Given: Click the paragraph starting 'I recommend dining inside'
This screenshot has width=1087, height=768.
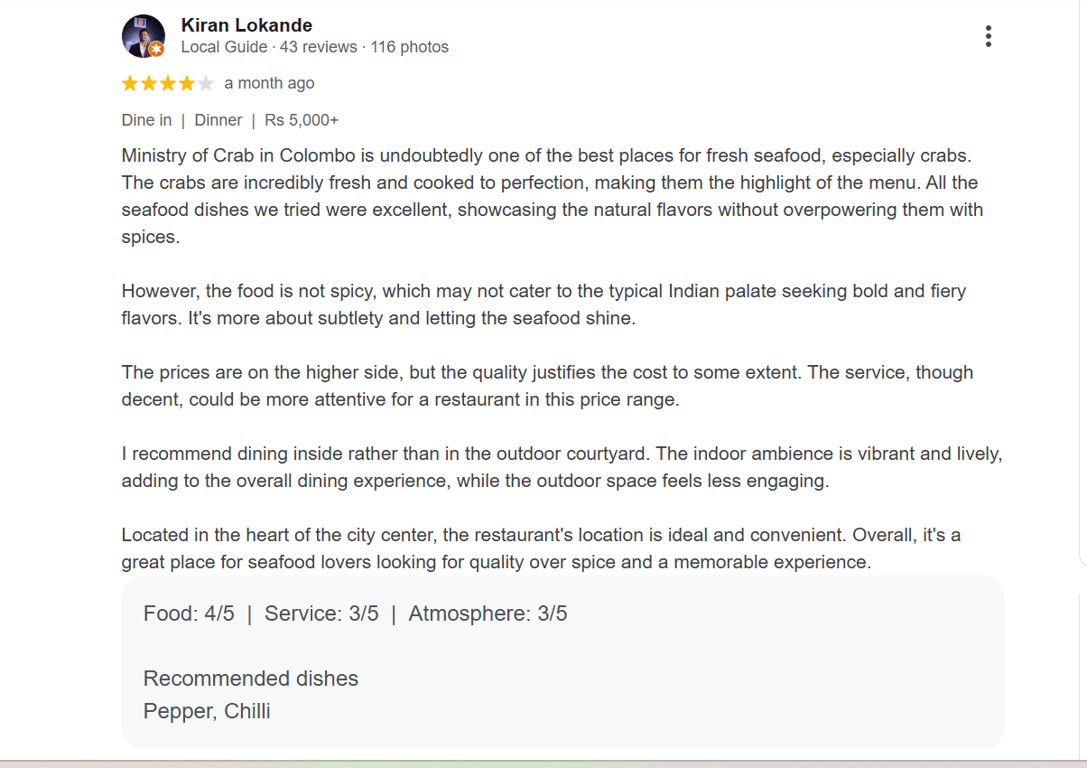Looking at the screenshot, I should [560, 467].
